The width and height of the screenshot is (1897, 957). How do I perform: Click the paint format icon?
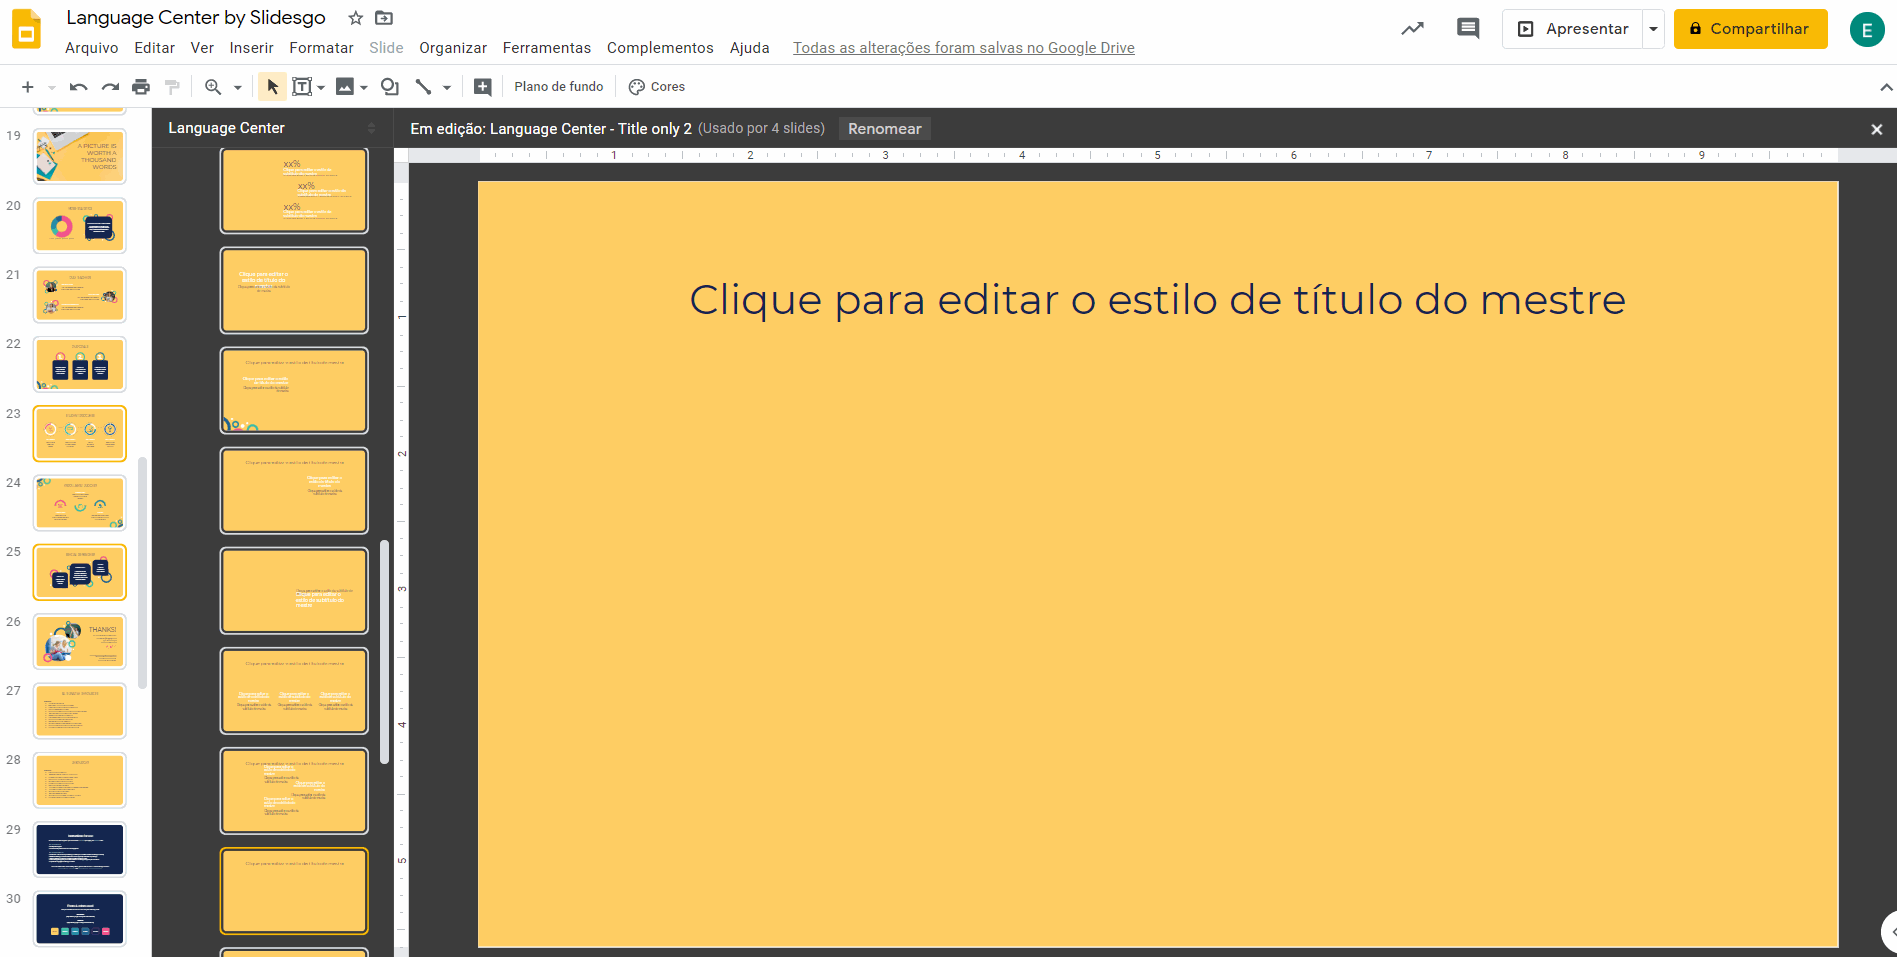[172, 87]
